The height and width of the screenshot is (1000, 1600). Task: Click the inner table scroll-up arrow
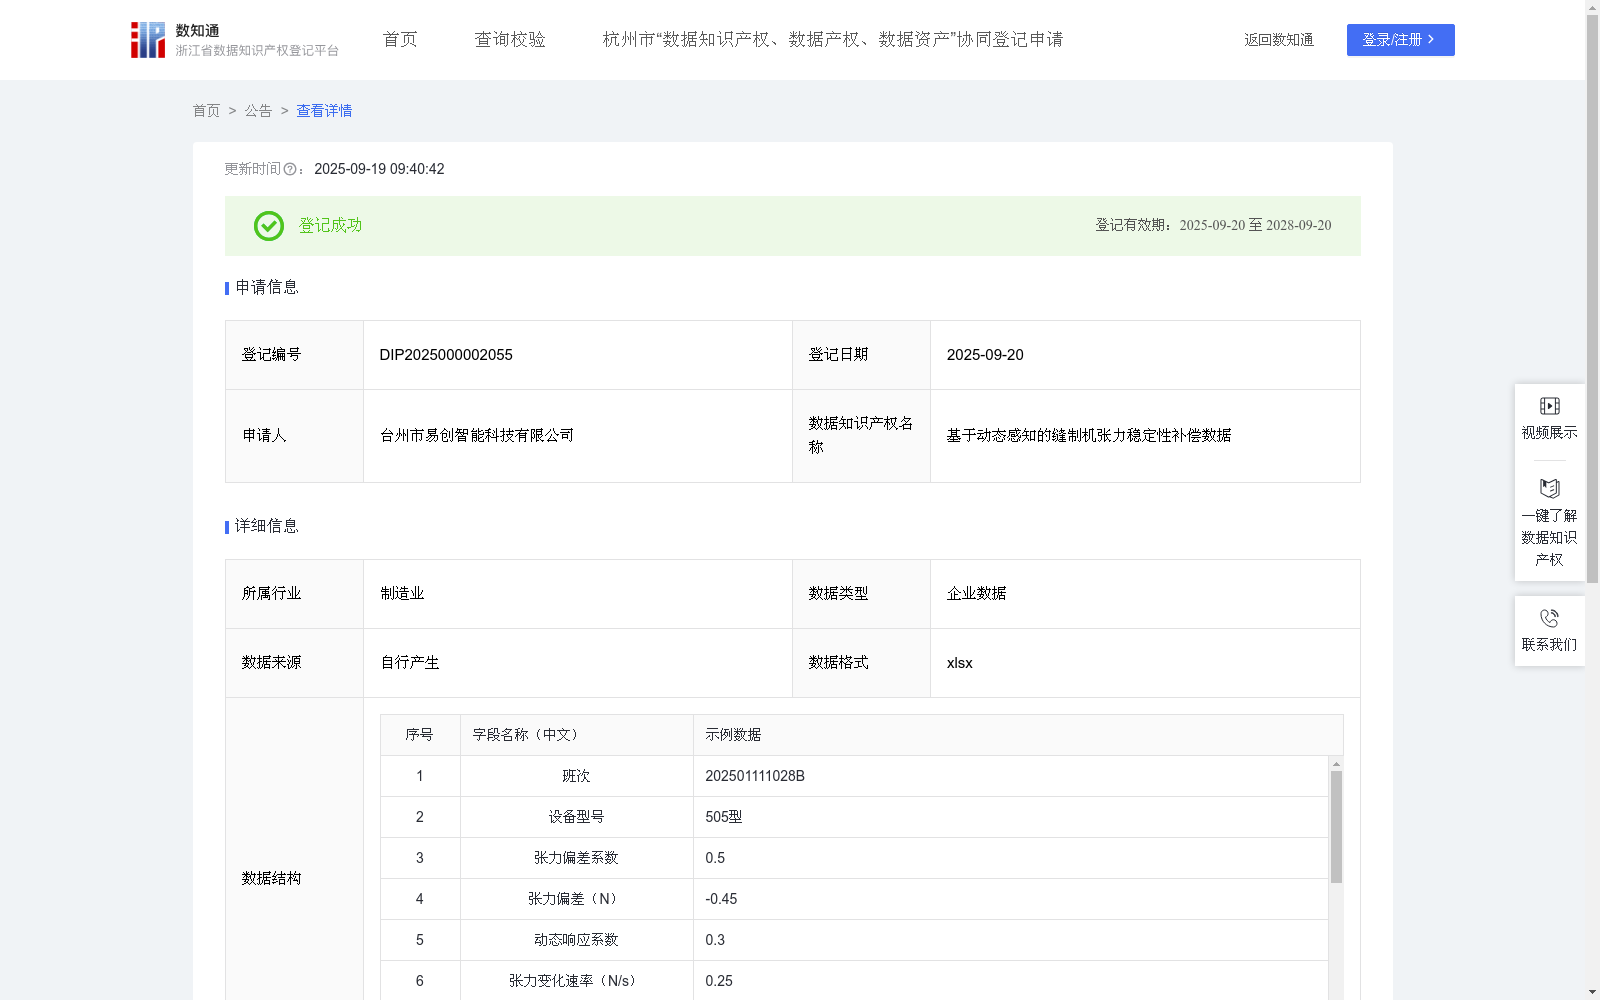tap(1336, 764)
